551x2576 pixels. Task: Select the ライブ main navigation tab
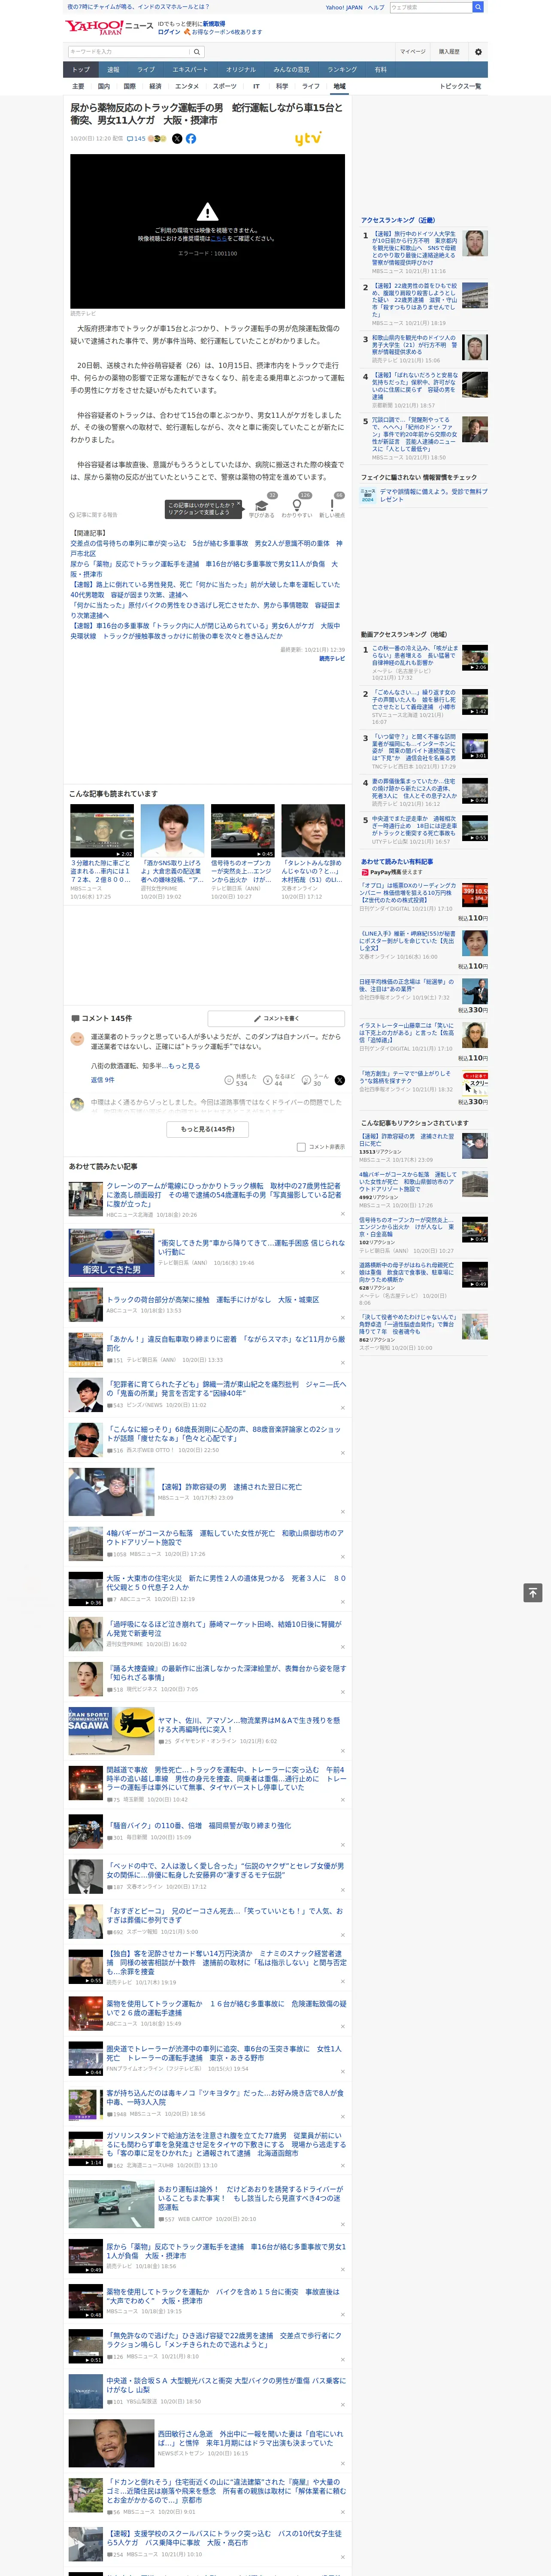146,70
